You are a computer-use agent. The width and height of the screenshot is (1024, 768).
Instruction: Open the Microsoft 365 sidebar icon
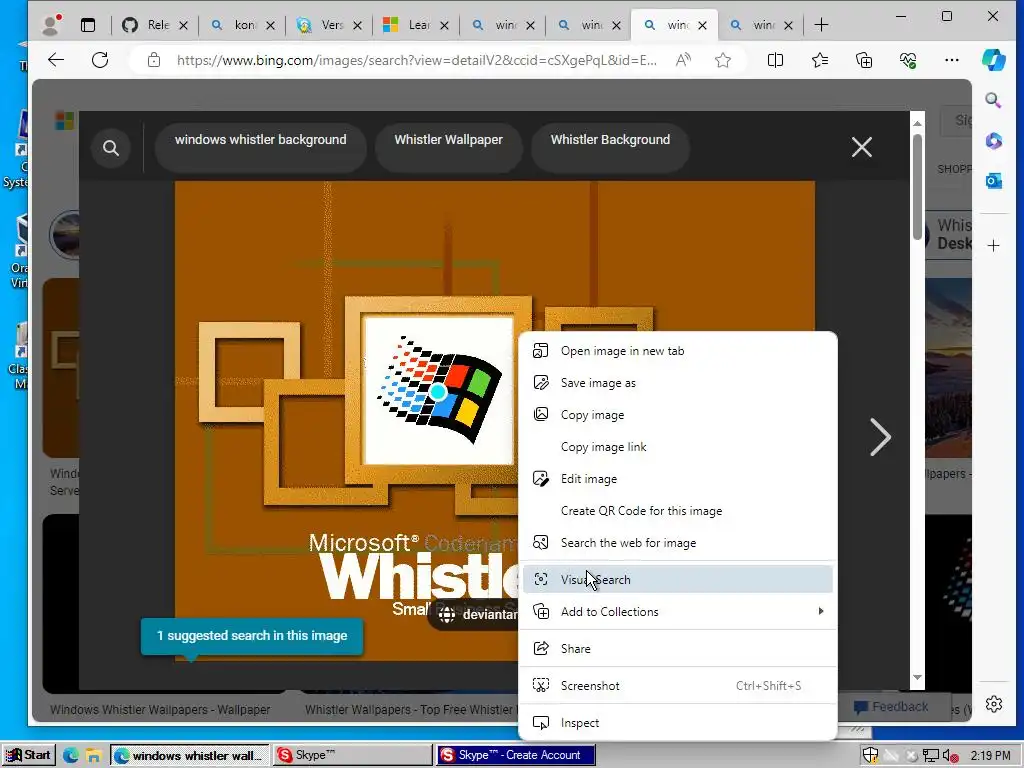pyautogui.click(x=993, y=140)
